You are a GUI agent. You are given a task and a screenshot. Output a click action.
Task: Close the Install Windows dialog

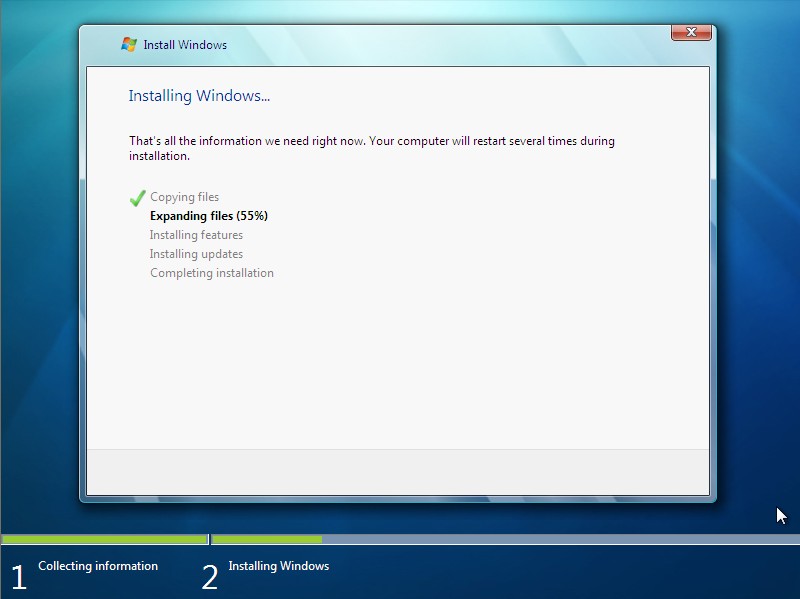[690, 32]
